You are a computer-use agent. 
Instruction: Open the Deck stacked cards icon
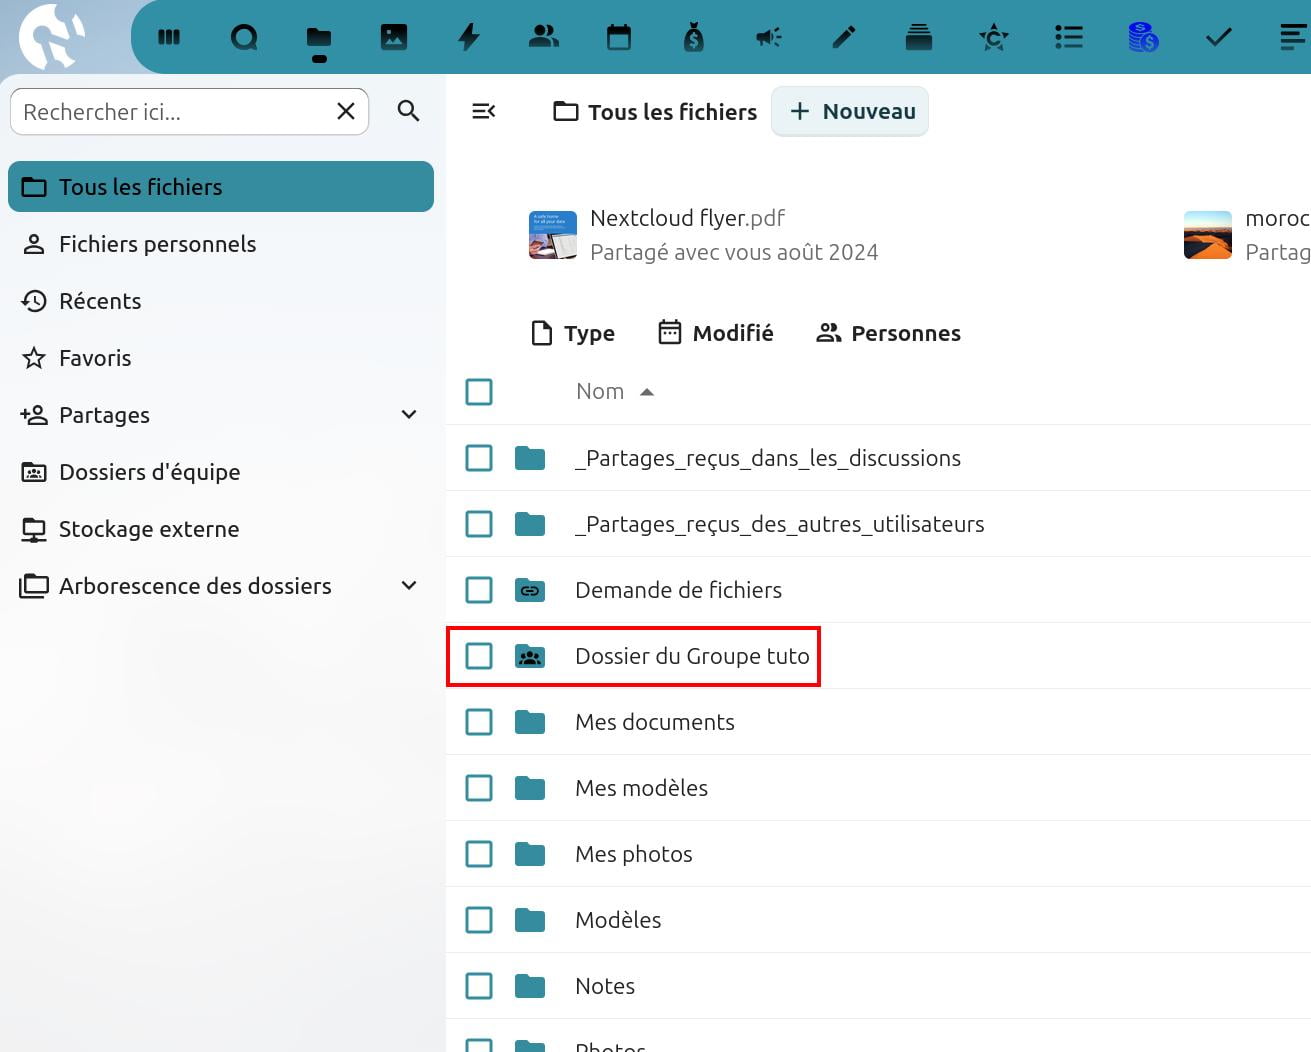coord(919,37)
